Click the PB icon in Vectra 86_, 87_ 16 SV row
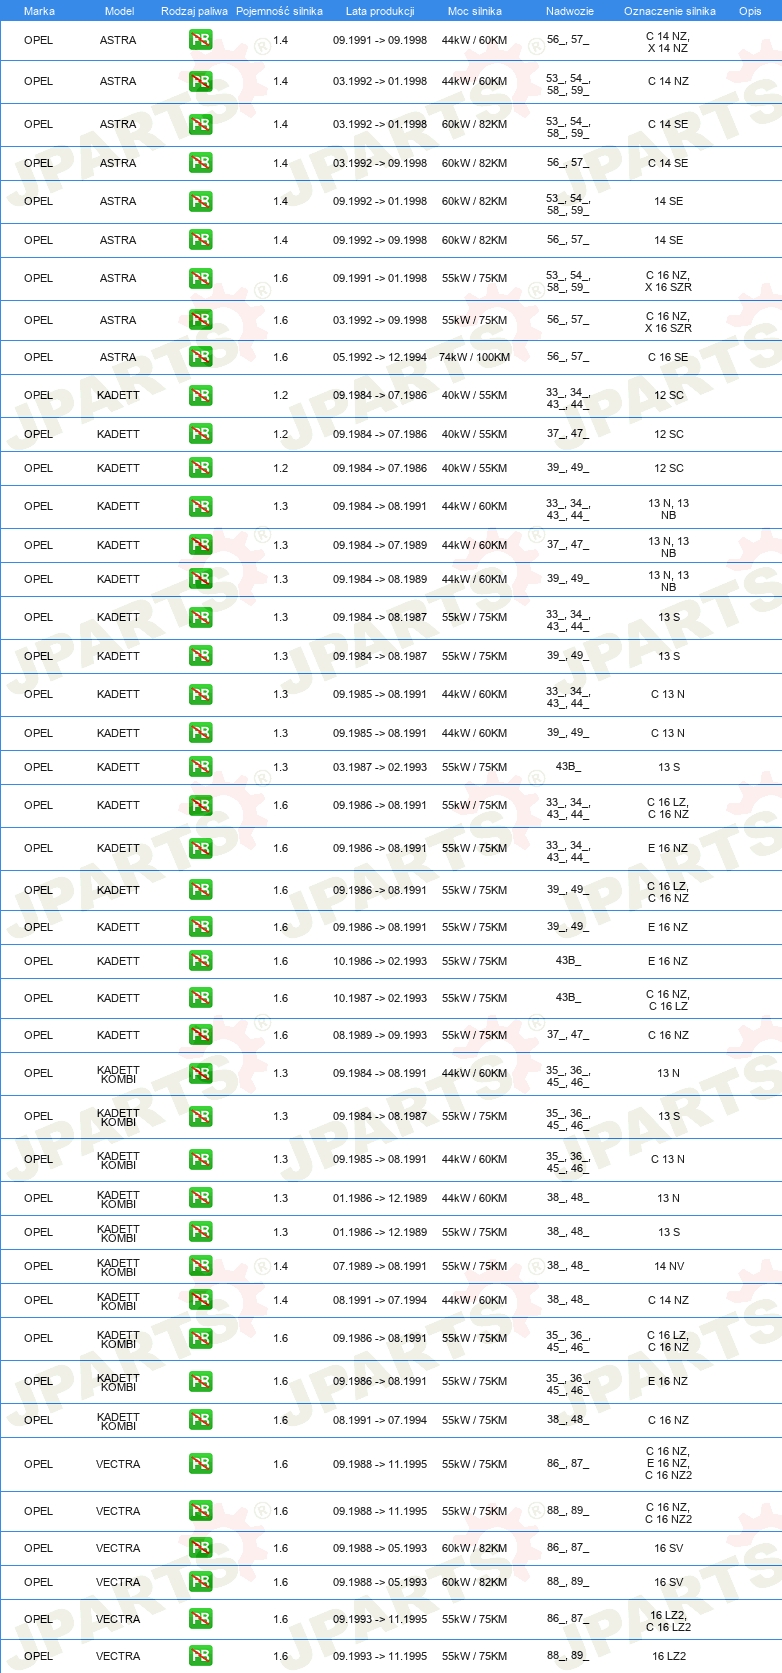Image resolution: width=782 pixels, height=1673 pixels. [x=200, y=1549]
